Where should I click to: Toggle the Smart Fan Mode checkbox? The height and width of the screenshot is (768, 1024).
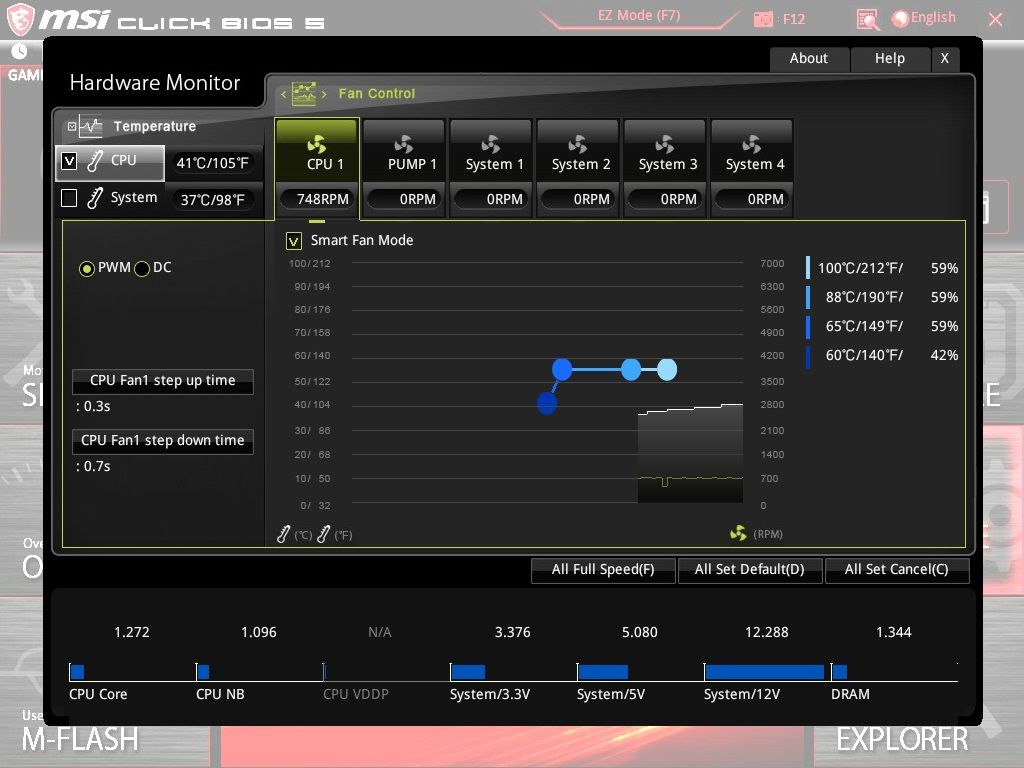click(x=294, y=241)
